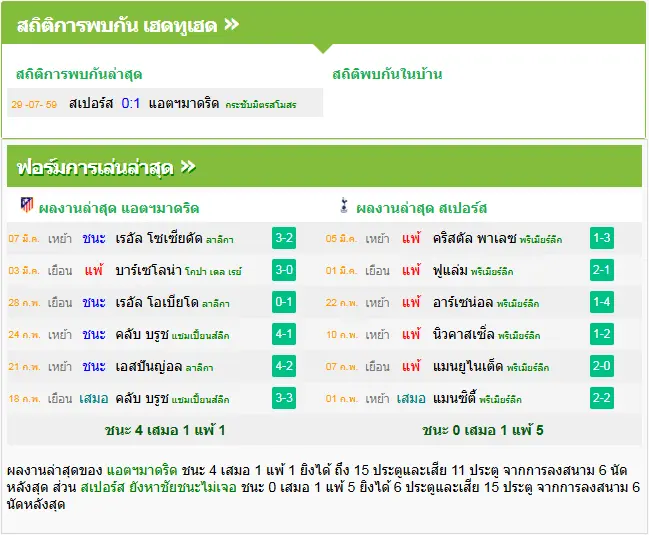Click the 3-2 score badge for เรอัล โซเซียดัด

tap(284, 238)
